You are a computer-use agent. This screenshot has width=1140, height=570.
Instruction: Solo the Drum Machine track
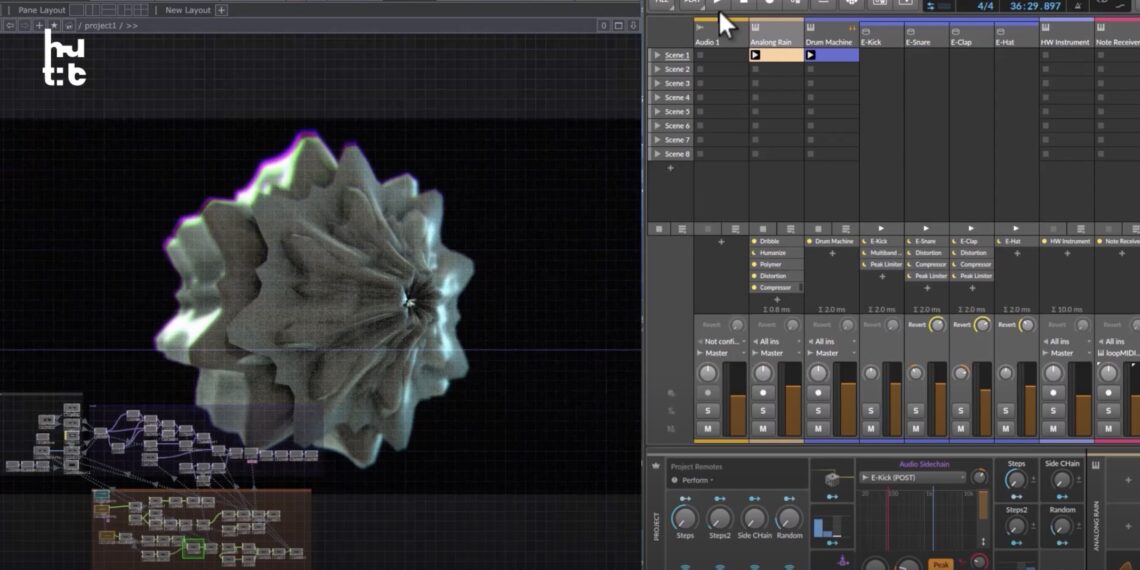[x=818, y=410]
